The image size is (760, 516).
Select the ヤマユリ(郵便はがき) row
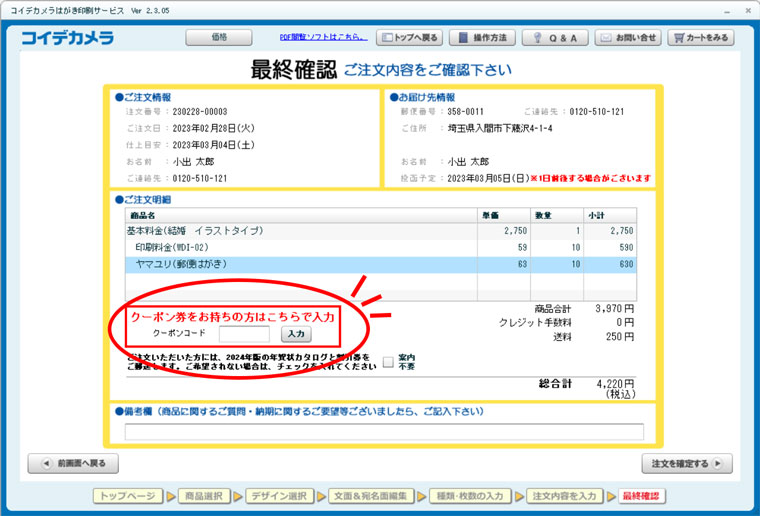pos(300,264)
